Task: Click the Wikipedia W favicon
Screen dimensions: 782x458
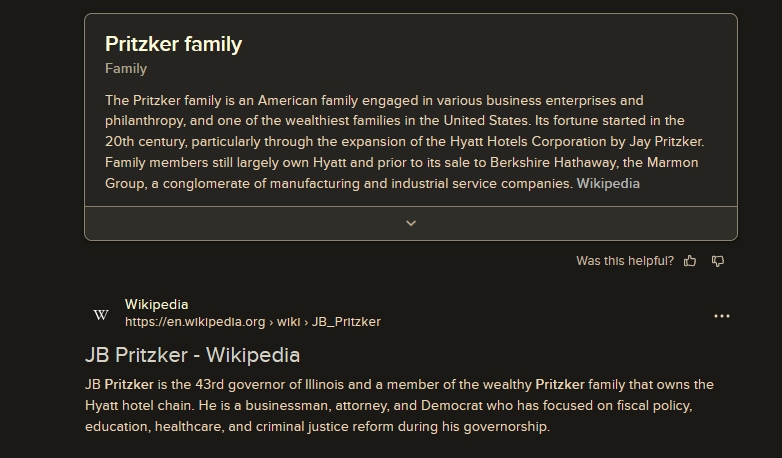Action: click(101, 315)
